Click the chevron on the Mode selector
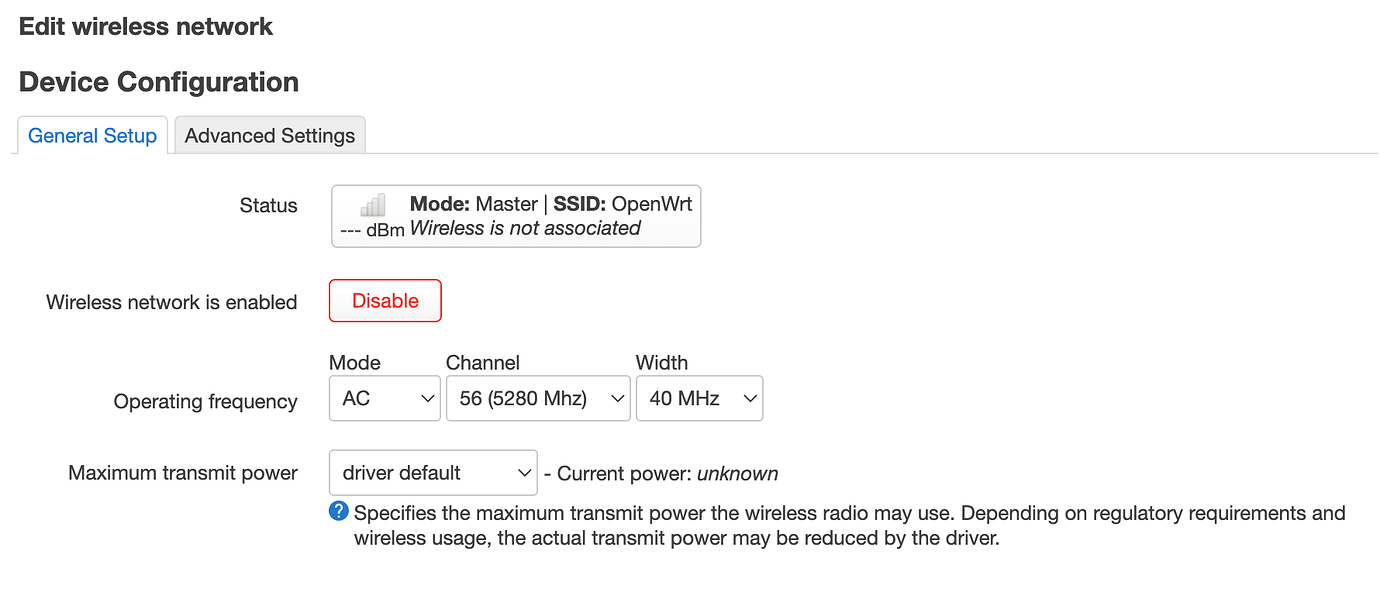Viewport: 1380px width, 592px height. (x=427, y=397)
